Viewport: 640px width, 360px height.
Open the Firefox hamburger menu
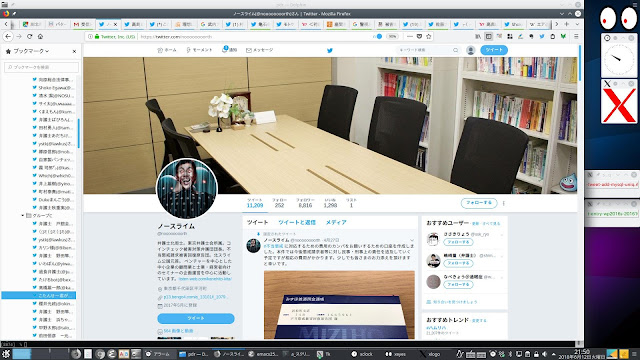click(576, 36)
